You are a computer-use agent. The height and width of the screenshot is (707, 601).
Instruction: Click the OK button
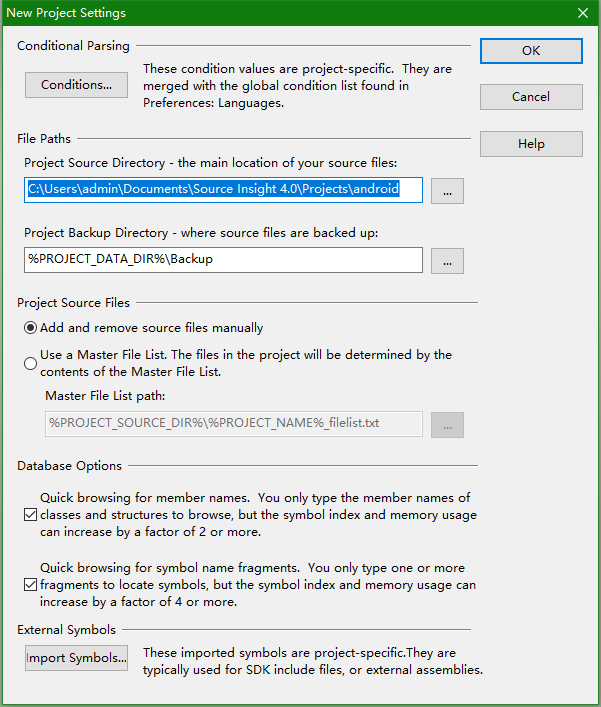[x=531, y=50]
